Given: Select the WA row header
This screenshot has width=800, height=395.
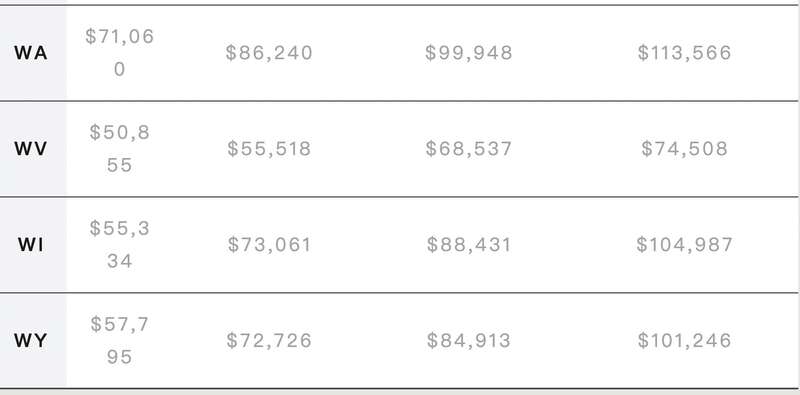Looking at the screenshot, I should (x=31, y=53).
